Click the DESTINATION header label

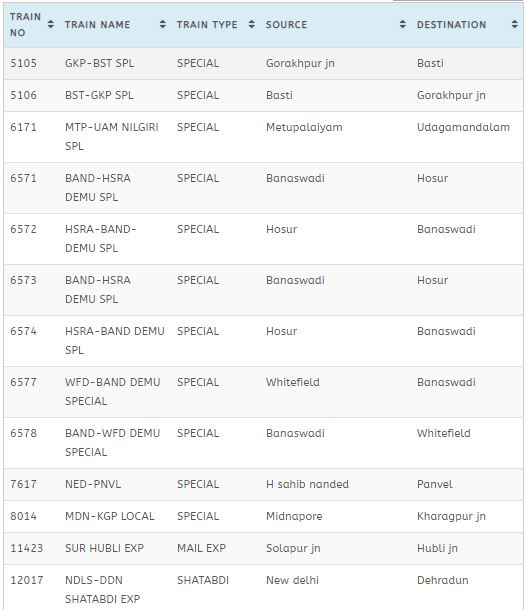[452, 25]
